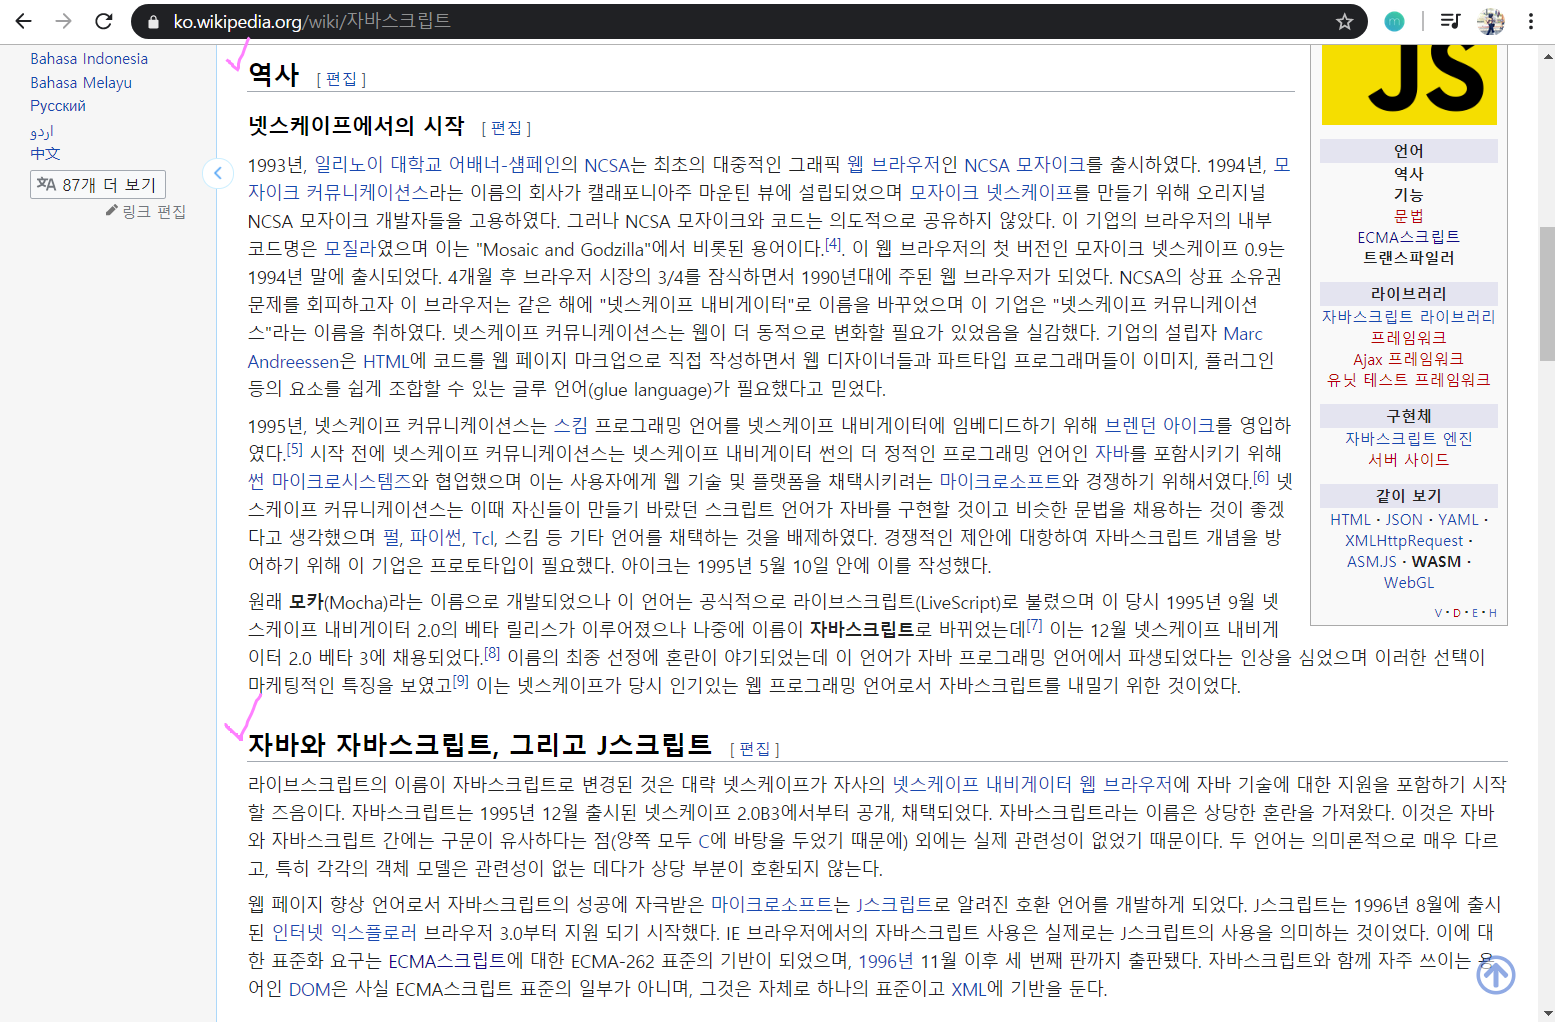This screenshot has height=1022, width=1555.
Task: Open JSON link in 같이 보기
Action: (x=1403, y=519)
